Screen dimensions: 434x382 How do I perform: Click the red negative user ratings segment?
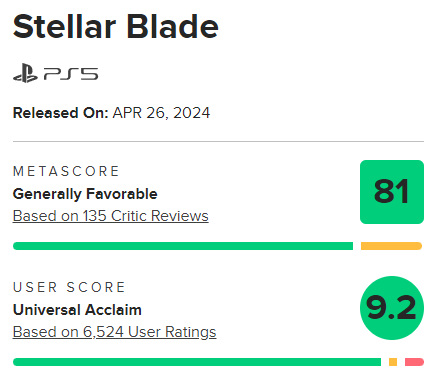[414, 362]
